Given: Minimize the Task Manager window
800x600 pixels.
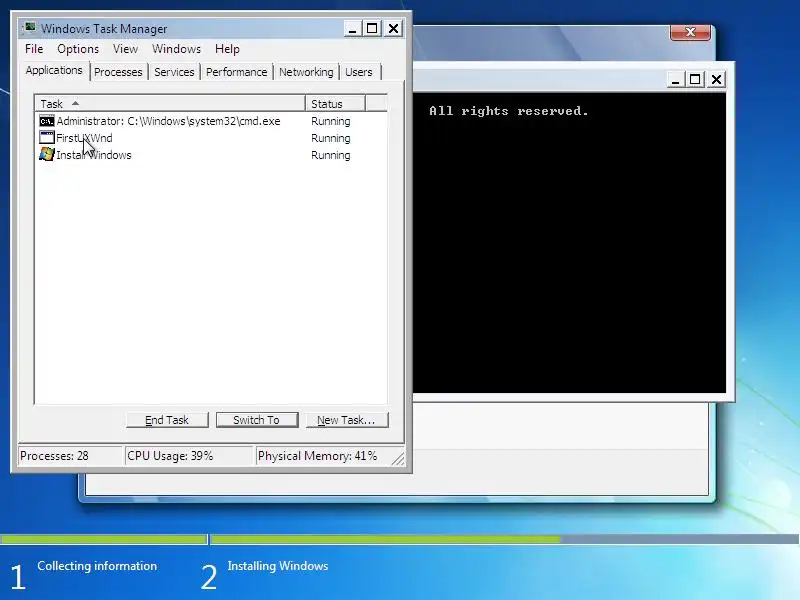Looking at the screenshot, I should (x=352, y=28).
